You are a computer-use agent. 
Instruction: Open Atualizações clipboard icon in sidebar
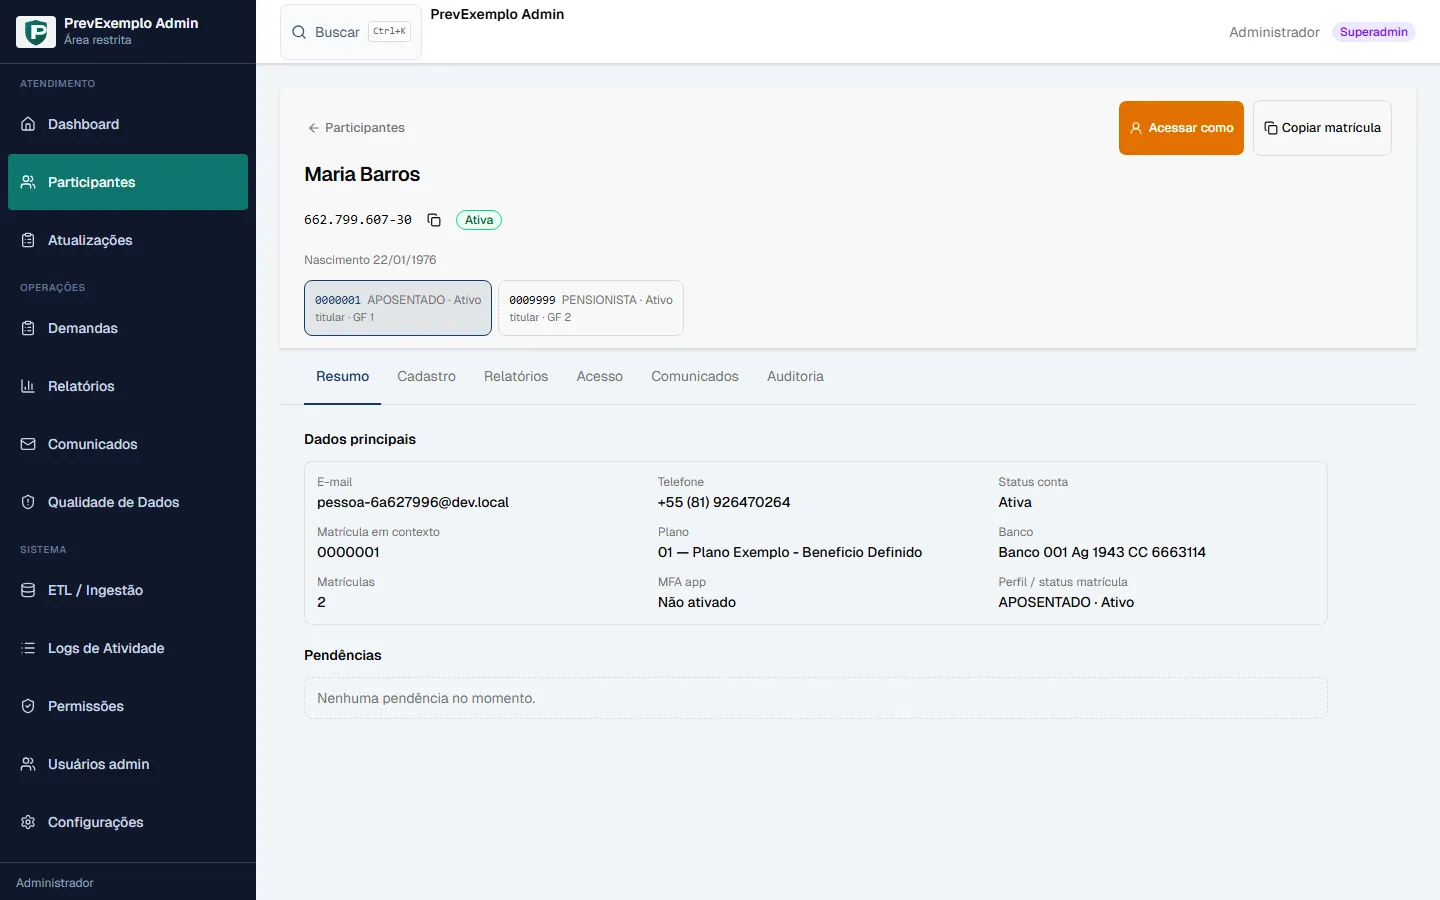[x=28, y=240]
